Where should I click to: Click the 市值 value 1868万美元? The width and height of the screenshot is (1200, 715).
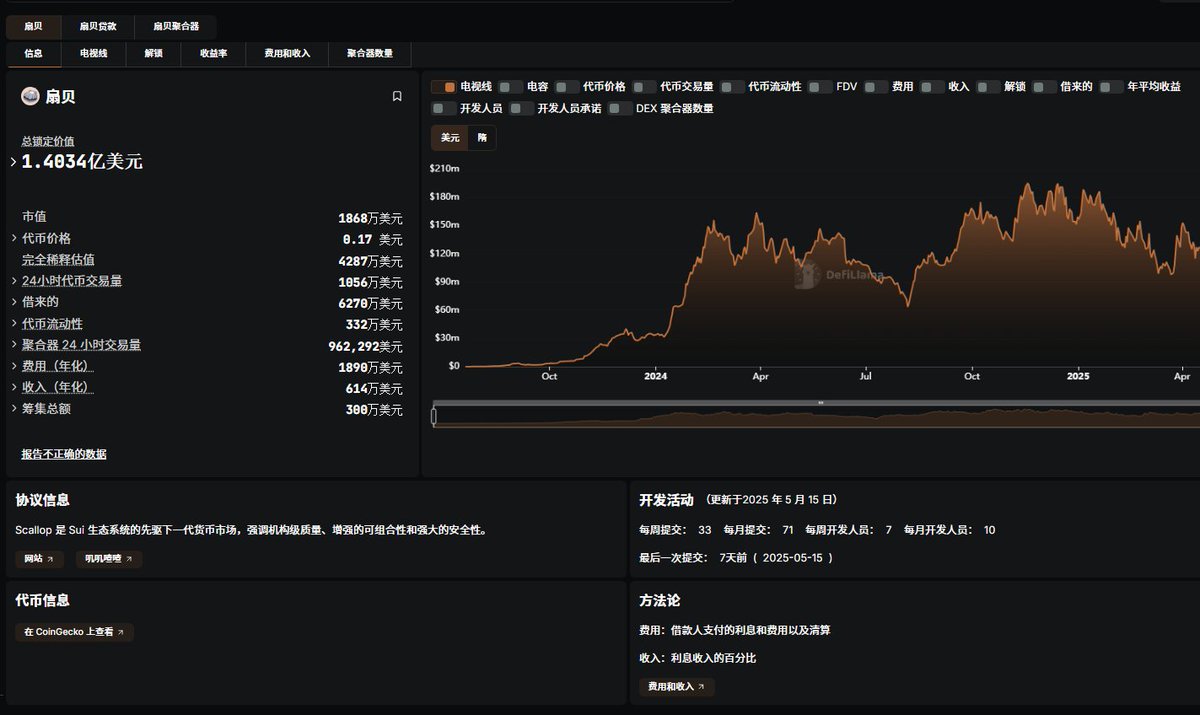(370, 218)
